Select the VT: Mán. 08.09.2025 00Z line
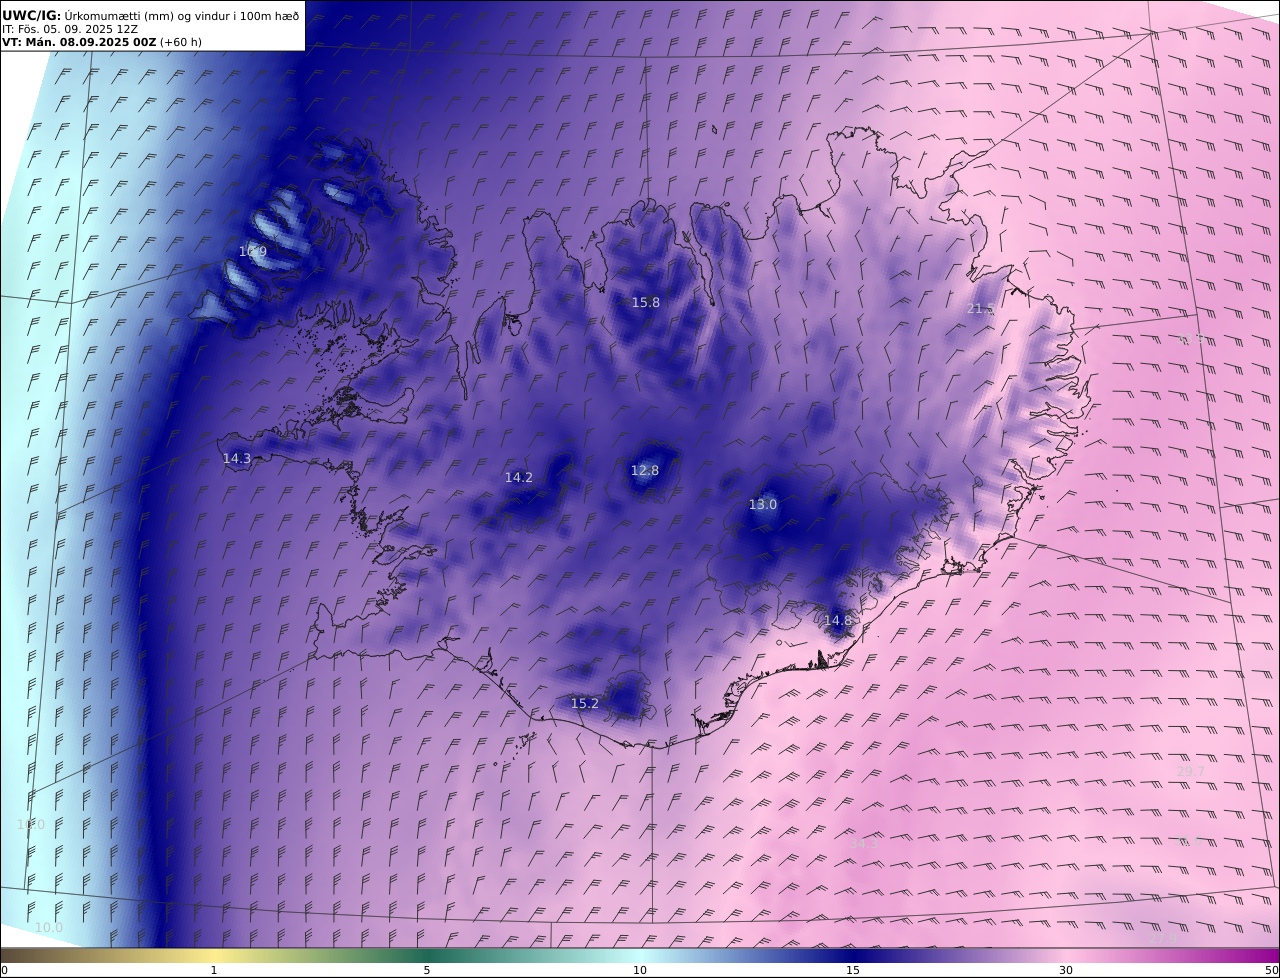Screen dimensions: 1280x978 click(102, 42)
